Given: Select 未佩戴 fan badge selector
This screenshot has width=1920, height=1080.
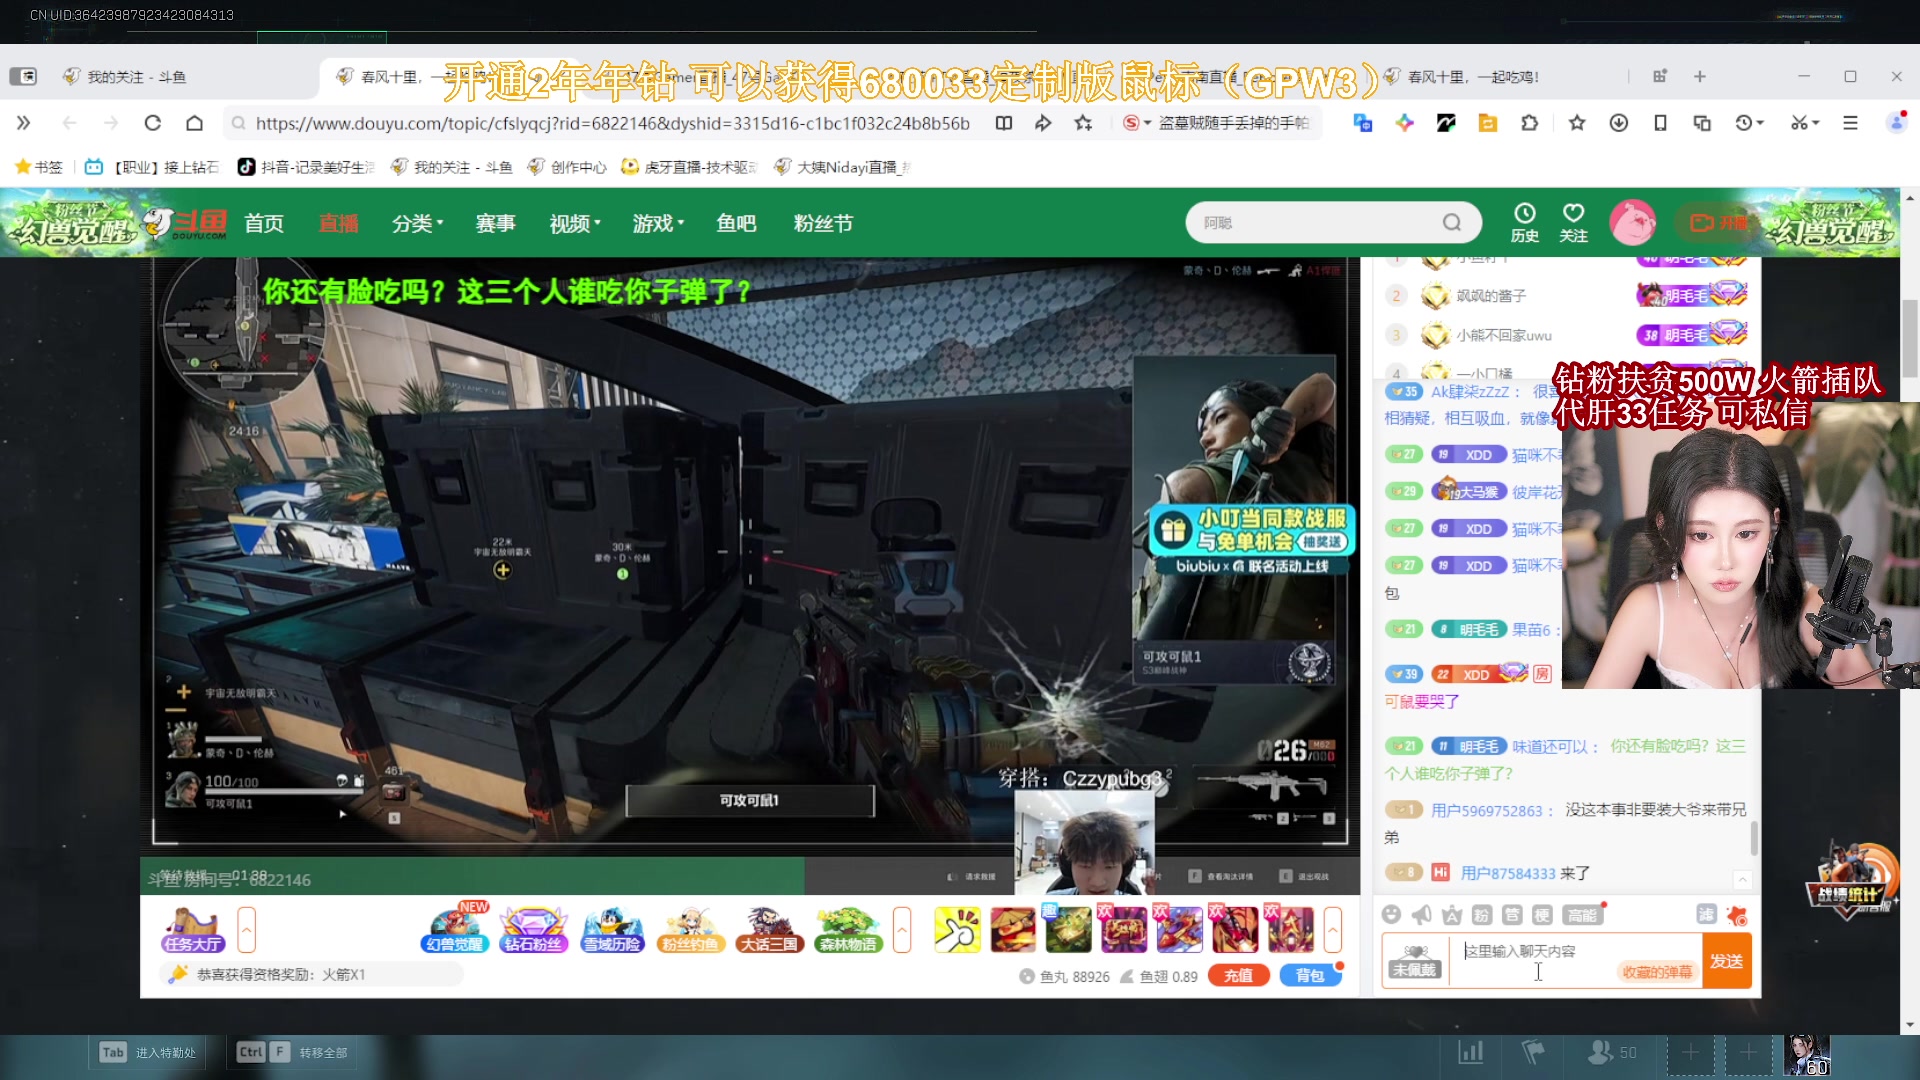Looking at the screenshot, I should pos(1414,961).
